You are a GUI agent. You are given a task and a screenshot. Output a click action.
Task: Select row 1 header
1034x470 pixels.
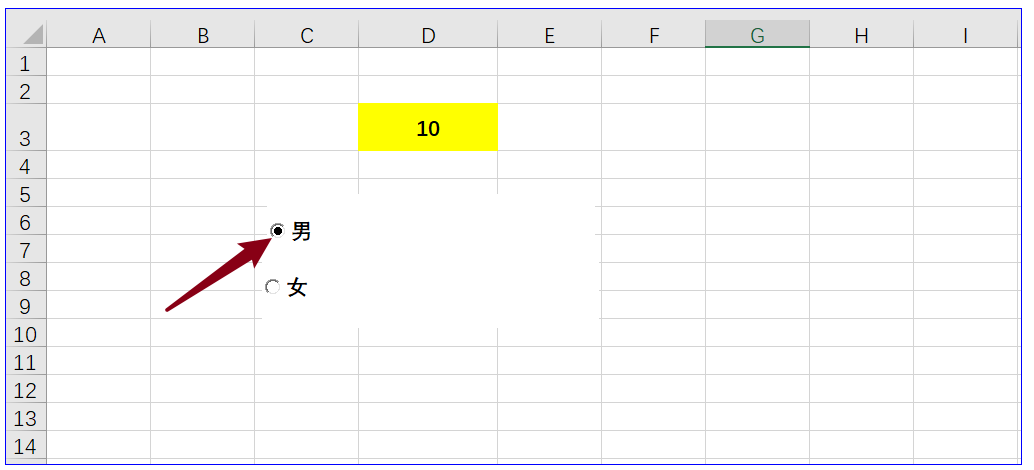28,62
